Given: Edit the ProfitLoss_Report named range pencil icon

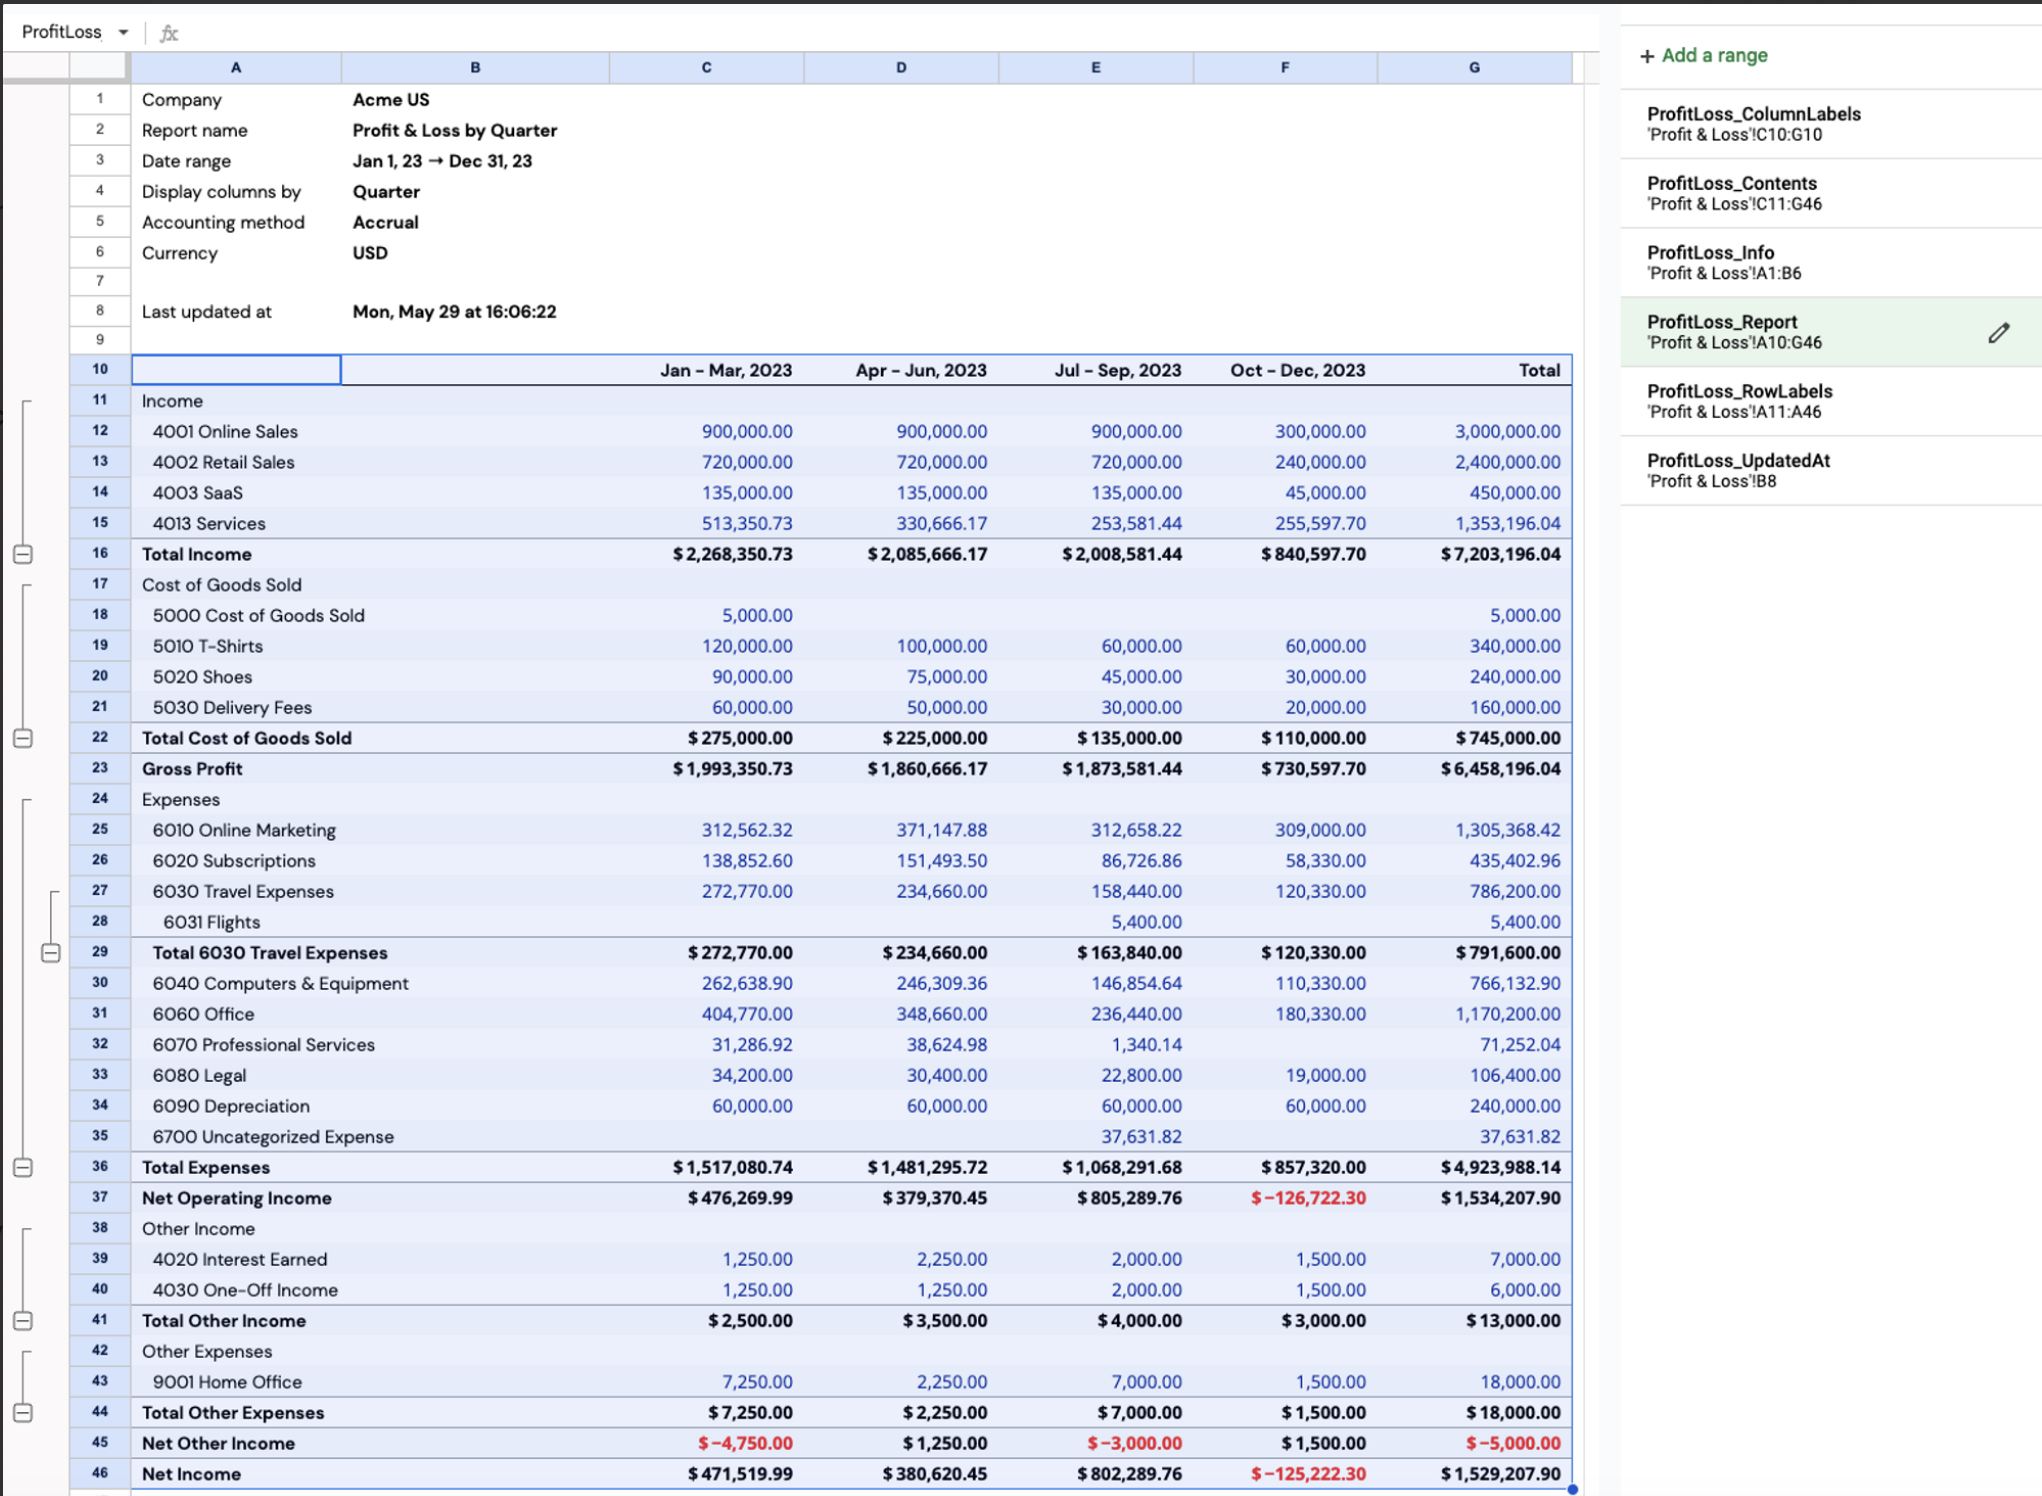Looking at the screenshot, I should coord(1998,333).
